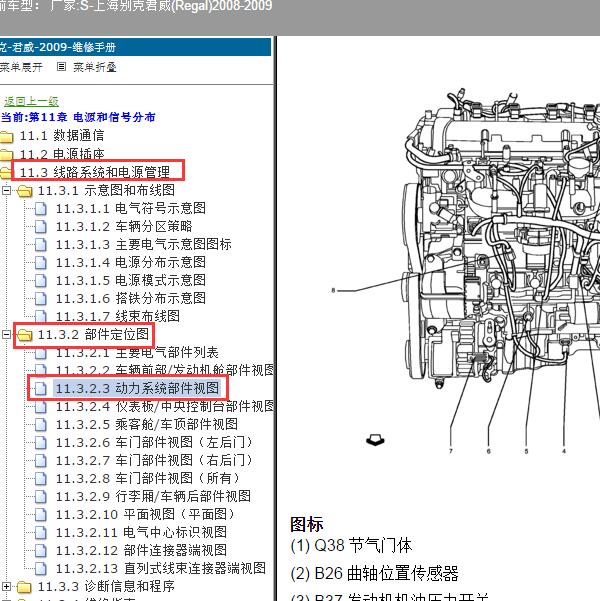Expand the 11.3.3 诊断信息和程序 node
The width and height of the screenshot is (600, 601).
[7, 586]
